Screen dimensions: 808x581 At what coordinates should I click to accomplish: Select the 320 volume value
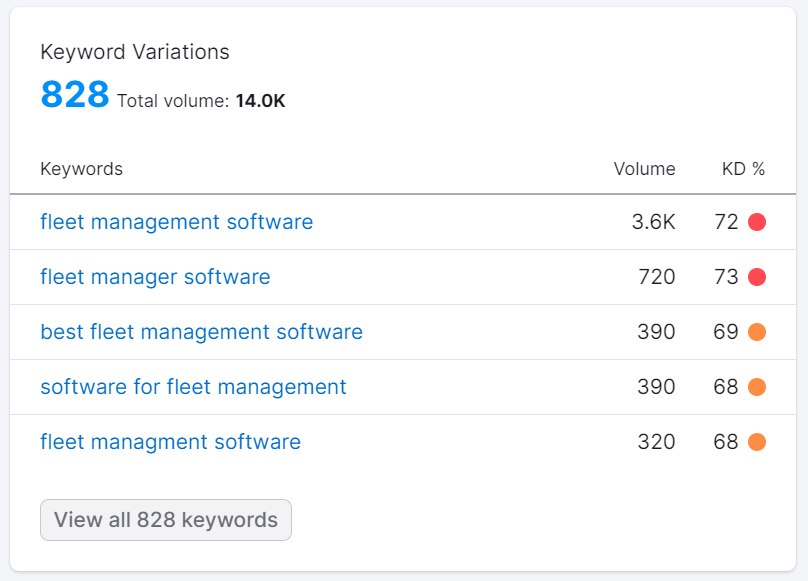click(x=656, y=442)
